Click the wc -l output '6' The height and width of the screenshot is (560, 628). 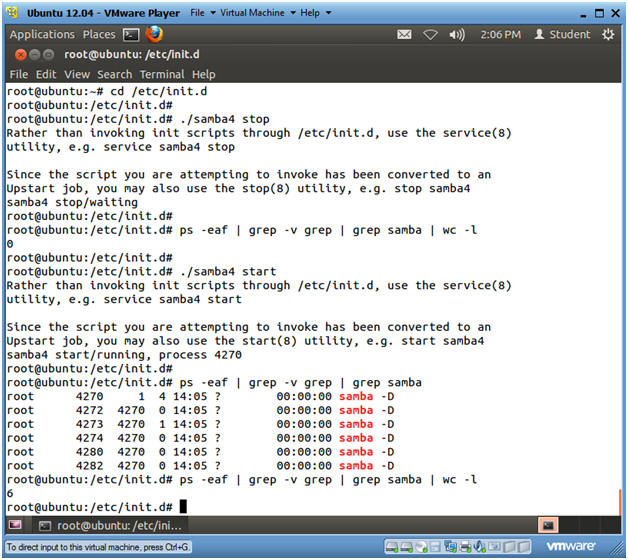(x=10, y=494)
